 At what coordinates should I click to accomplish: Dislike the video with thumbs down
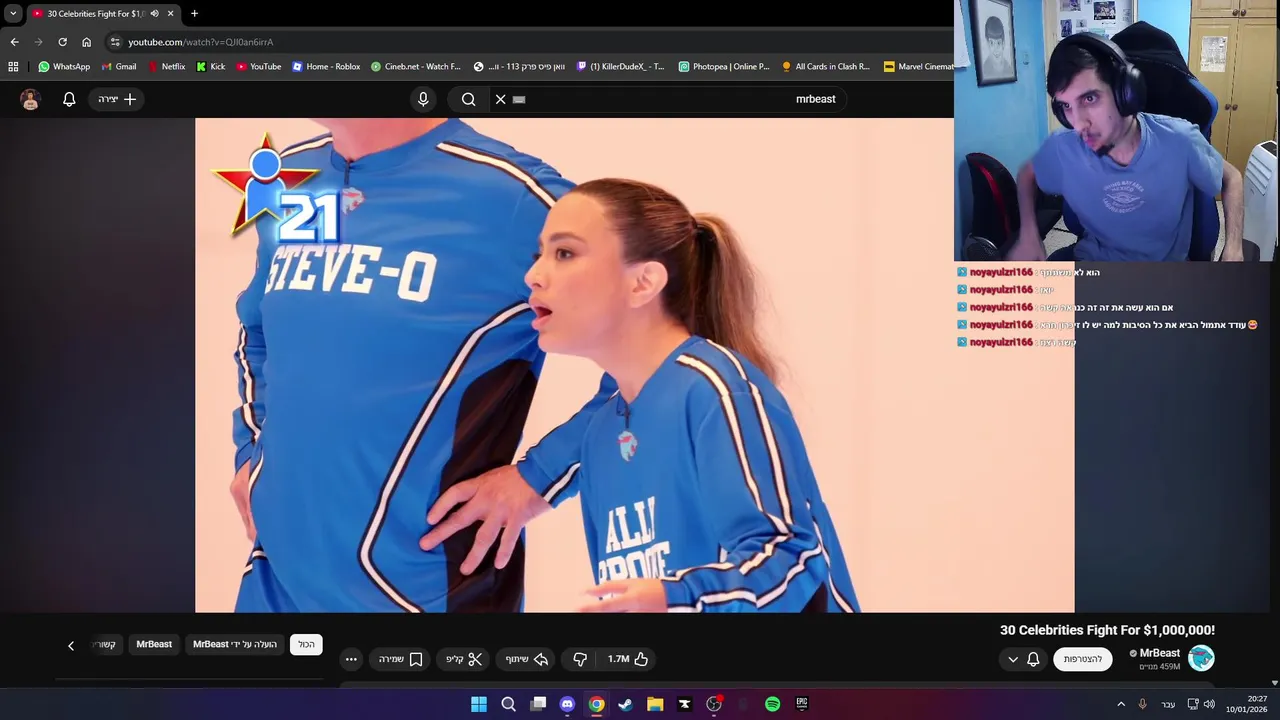[580, 659]
